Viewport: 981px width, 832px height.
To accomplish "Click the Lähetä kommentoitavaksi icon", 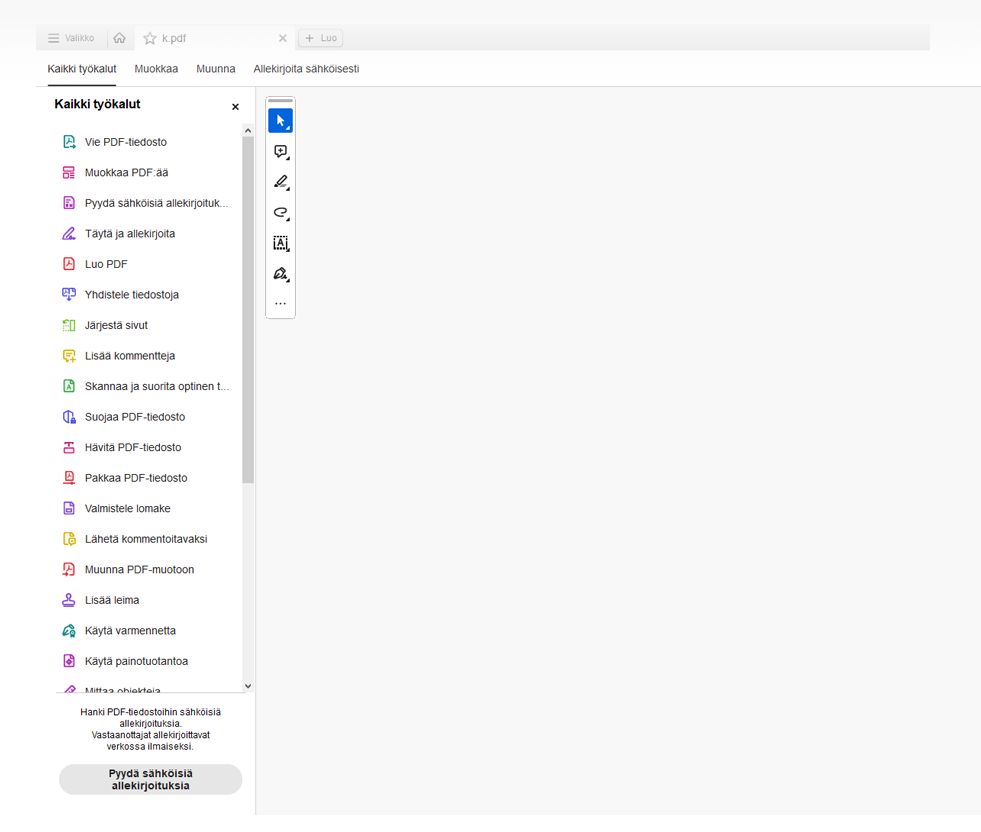I will pos(69,539).
